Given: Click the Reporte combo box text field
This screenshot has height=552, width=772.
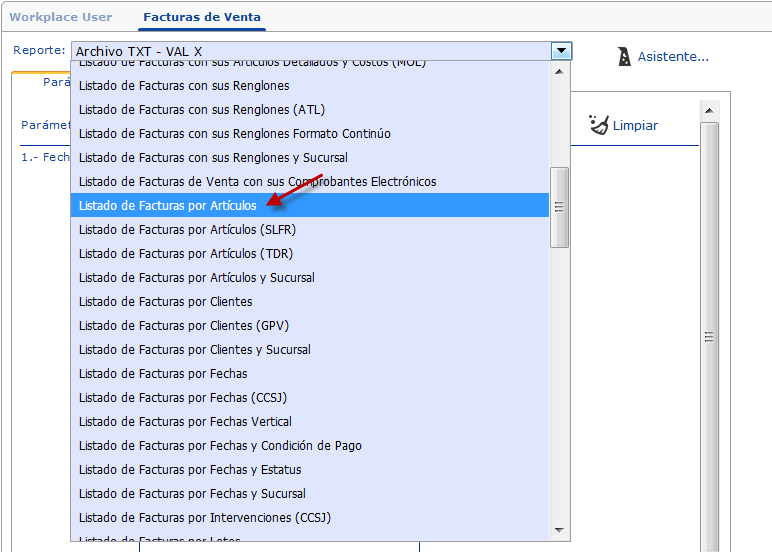Looking at the screenshot, I should point(310,50).
